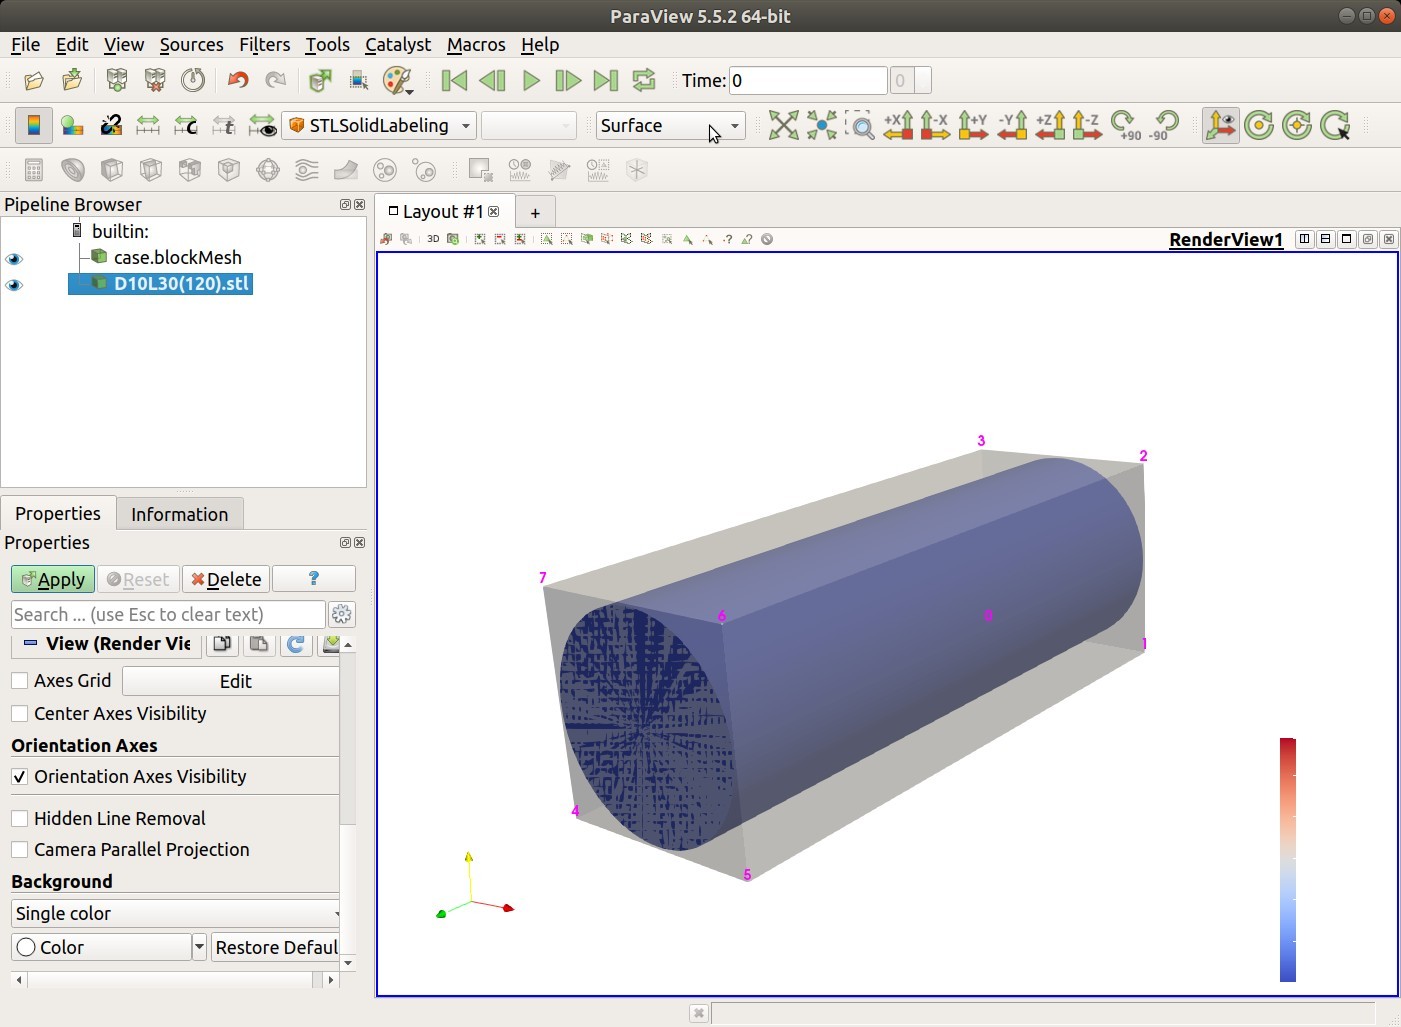Uncheck Orientation Axes Visibility
Viewport: 1401px width, 1027px height.
point(20,777)
